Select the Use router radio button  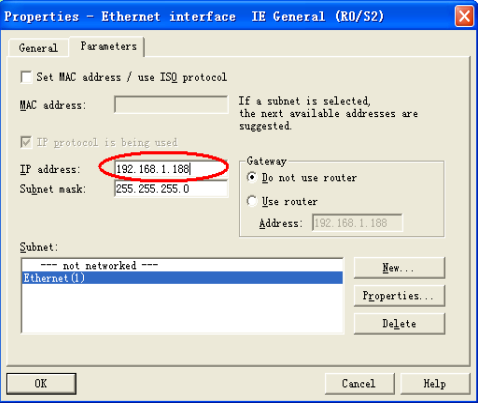(x=252, y=201)
